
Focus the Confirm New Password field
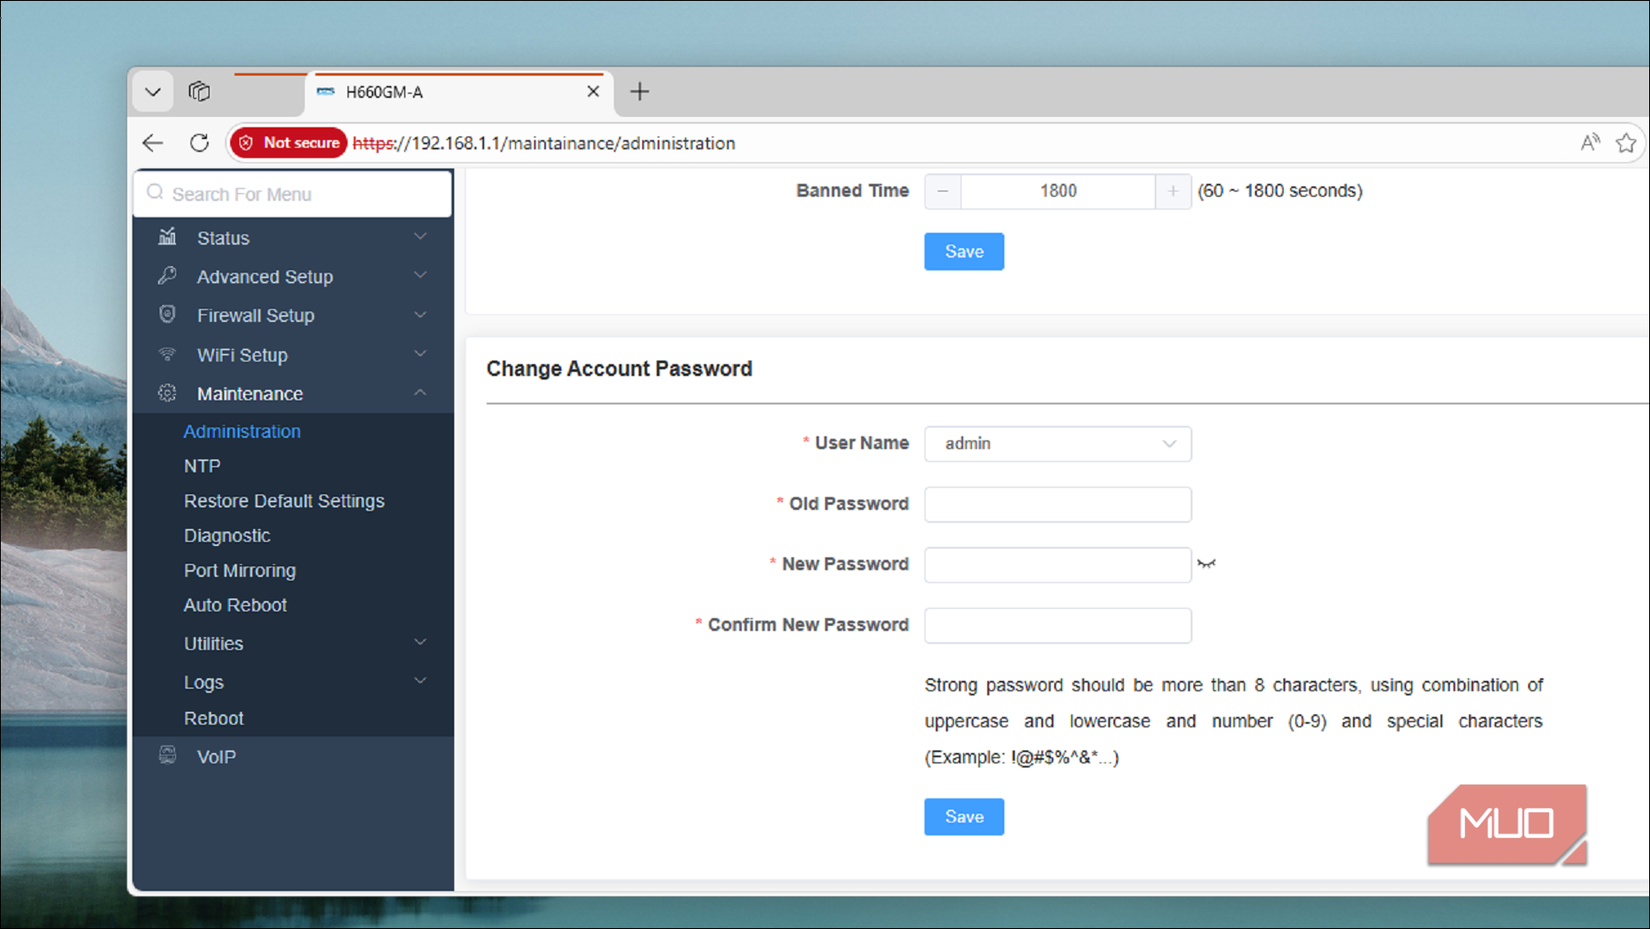[1058, 626]
